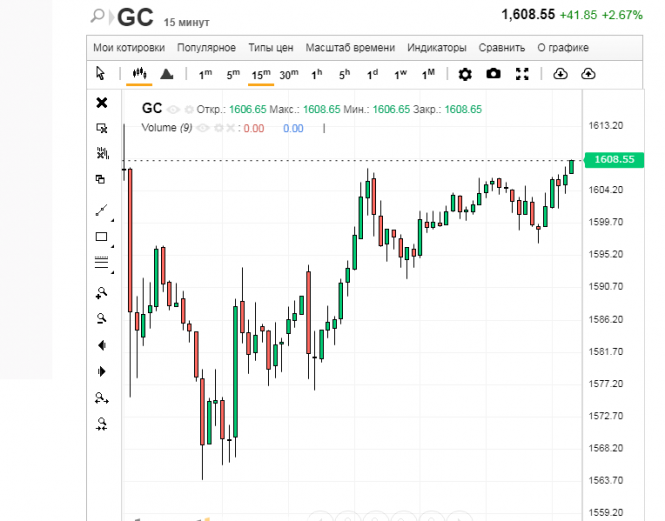Set the 15 minute timeframe
Image resolution: width=665 pixels, height=521 pixels.
[x=261, y=75]
